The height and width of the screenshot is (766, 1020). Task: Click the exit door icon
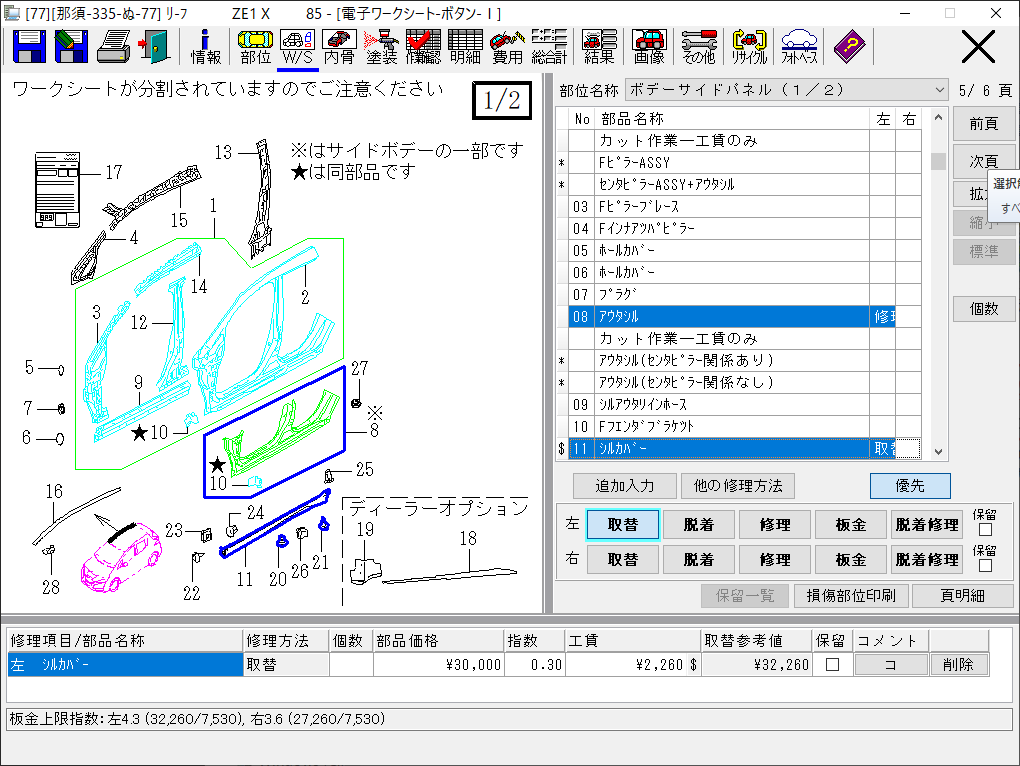click(x=155, y=46)
